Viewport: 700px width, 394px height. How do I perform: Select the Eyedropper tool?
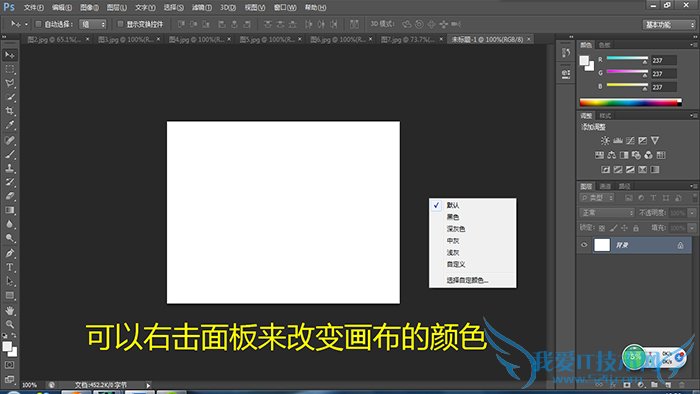coord(10,125)
